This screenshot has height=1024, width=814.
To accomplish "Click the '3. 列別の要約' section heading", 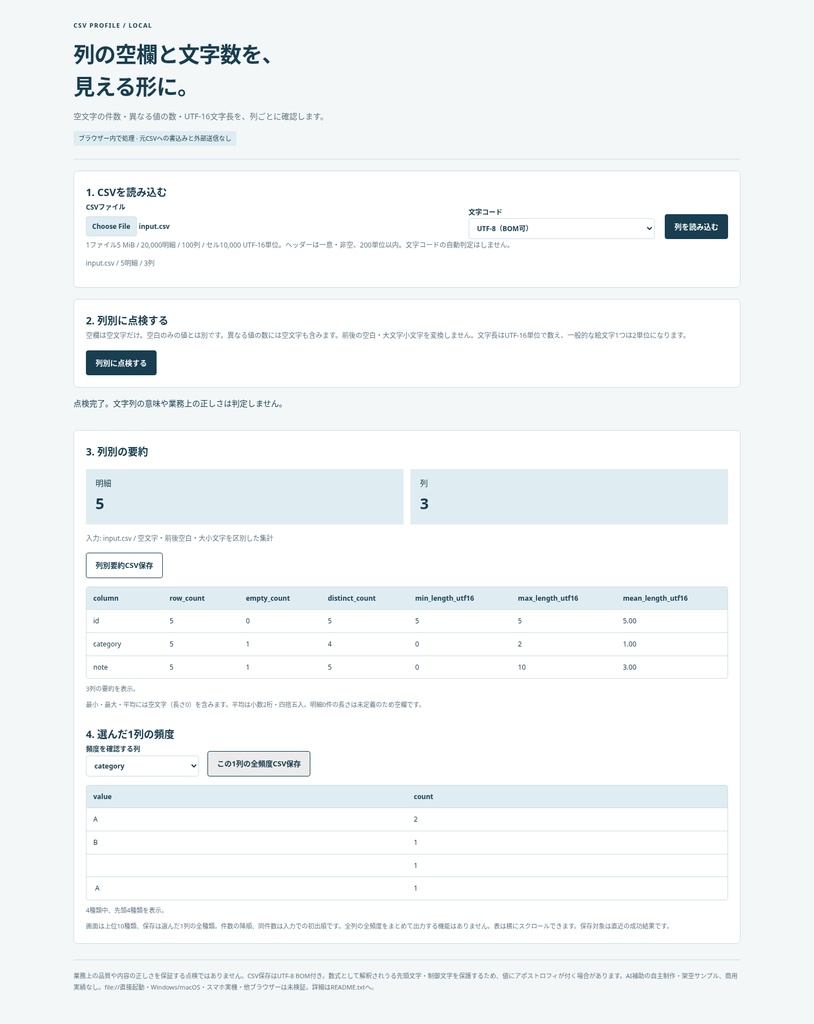I will (117, 452).
